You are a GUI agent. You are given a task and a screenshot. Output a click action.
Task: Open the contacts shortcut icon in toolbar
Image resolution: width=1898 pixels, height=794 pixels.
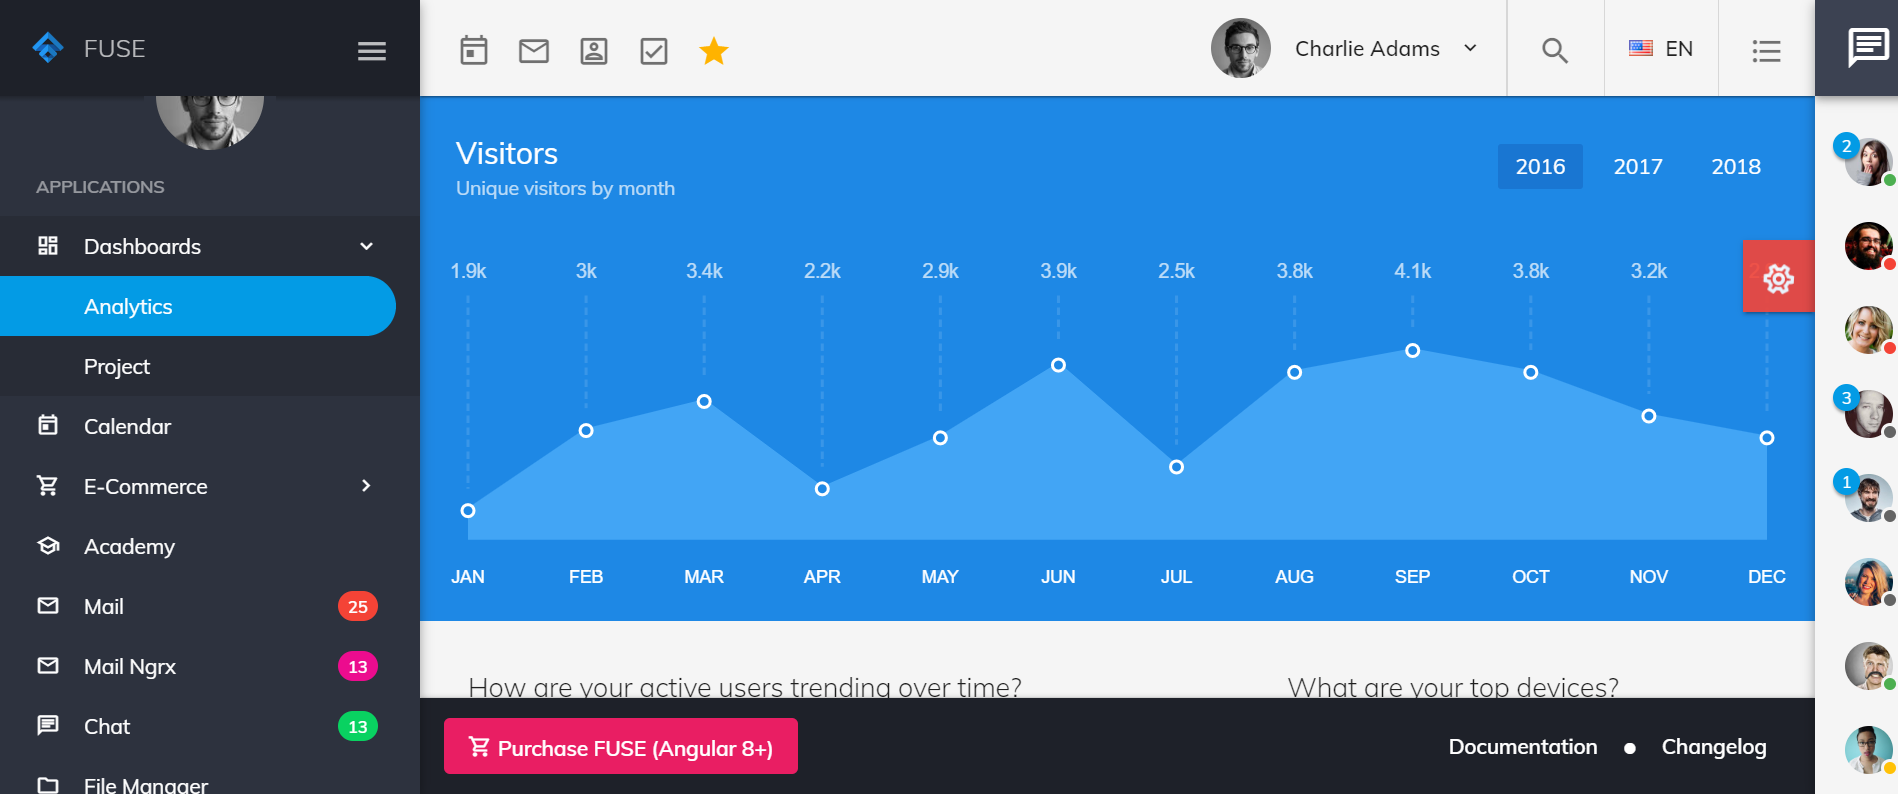pyautogui.click(x=594, y=50)
